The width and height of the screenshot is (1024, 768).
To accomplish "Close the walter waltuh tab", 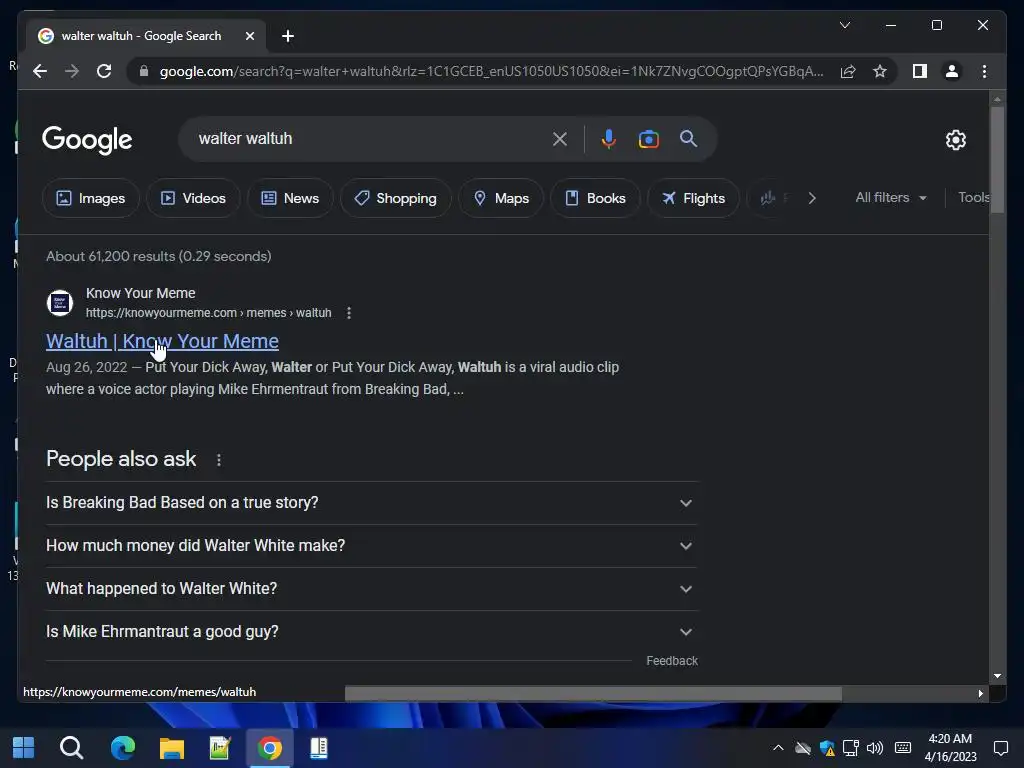I will (249, 36).
